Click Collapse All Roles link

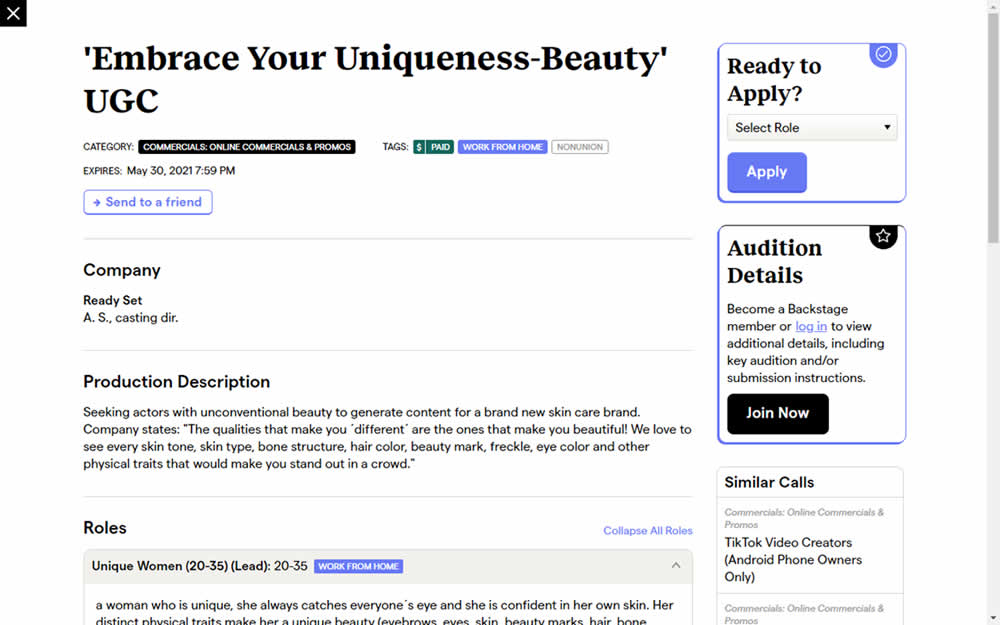(x=647, y=530)
